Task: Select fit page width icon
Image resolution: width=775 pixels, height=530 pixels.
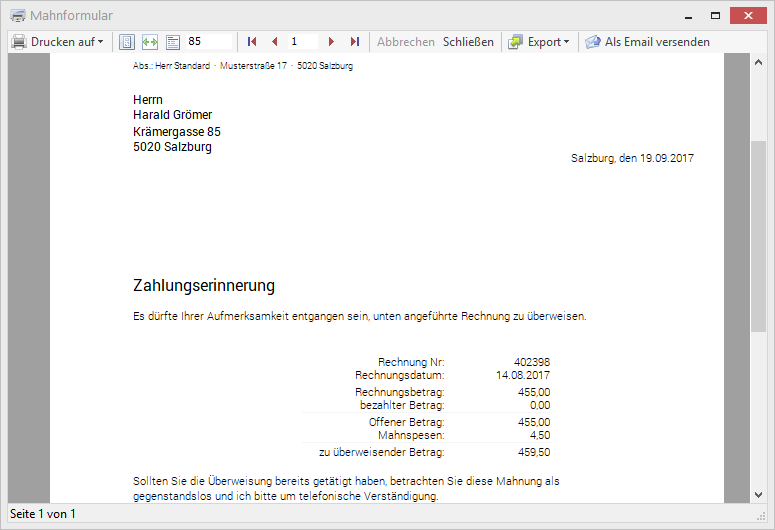Action: [150, 42]
